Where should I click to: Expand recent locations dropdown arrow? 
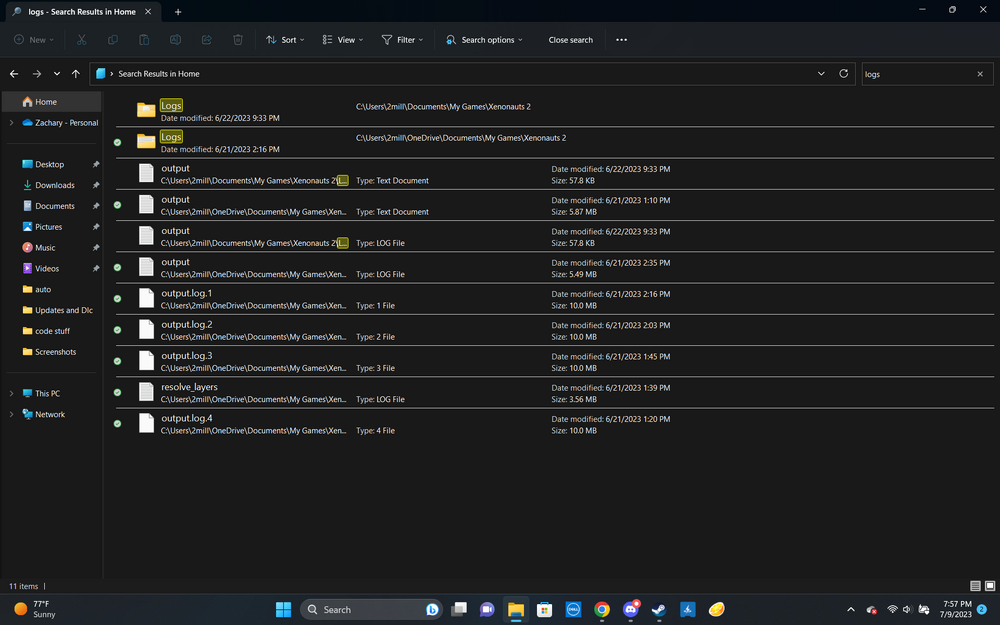[x=57, y=74]
